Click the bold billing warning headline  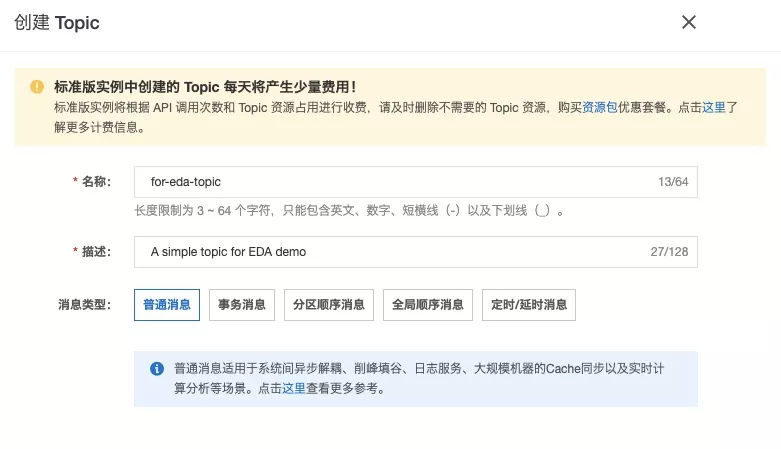coord(205,87)
